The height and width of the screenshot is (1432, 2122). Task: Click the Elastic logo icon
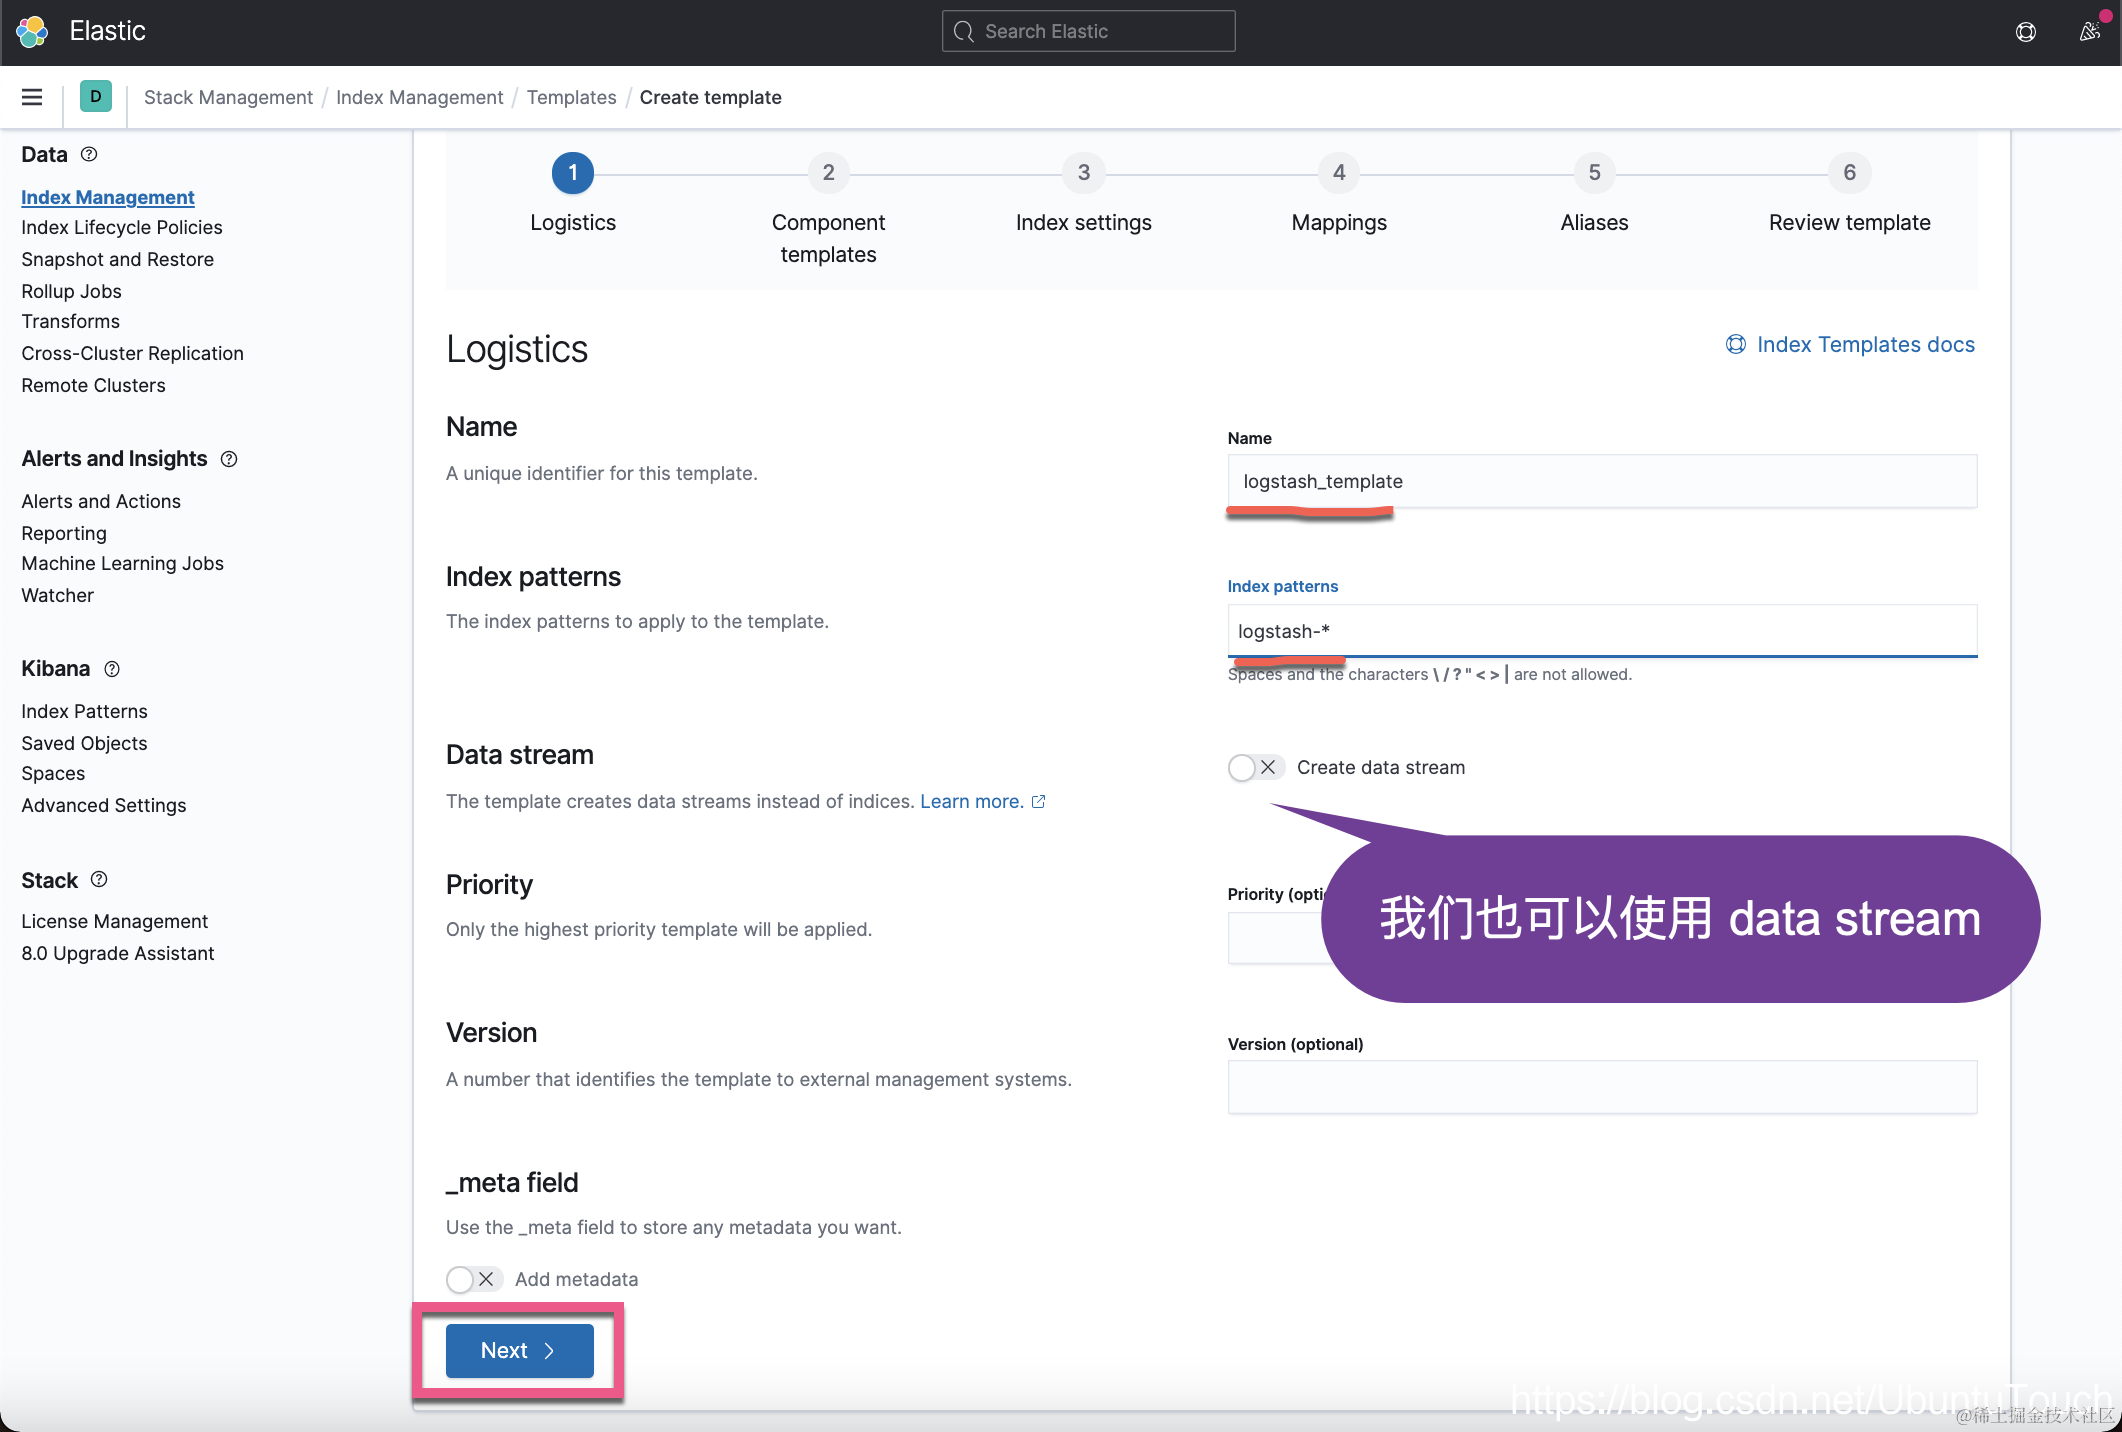(32, 31)
